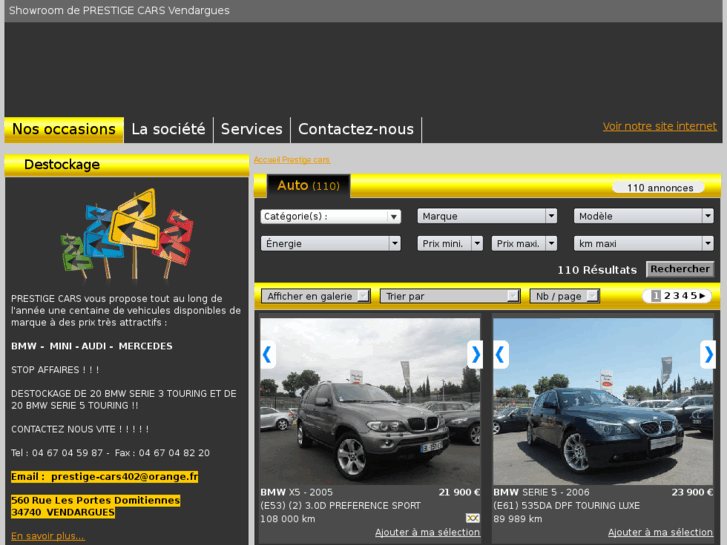The height and width of the screenshot is (545, 727).
Task: Open the Marque dropdown
Action: pos(487,216)
